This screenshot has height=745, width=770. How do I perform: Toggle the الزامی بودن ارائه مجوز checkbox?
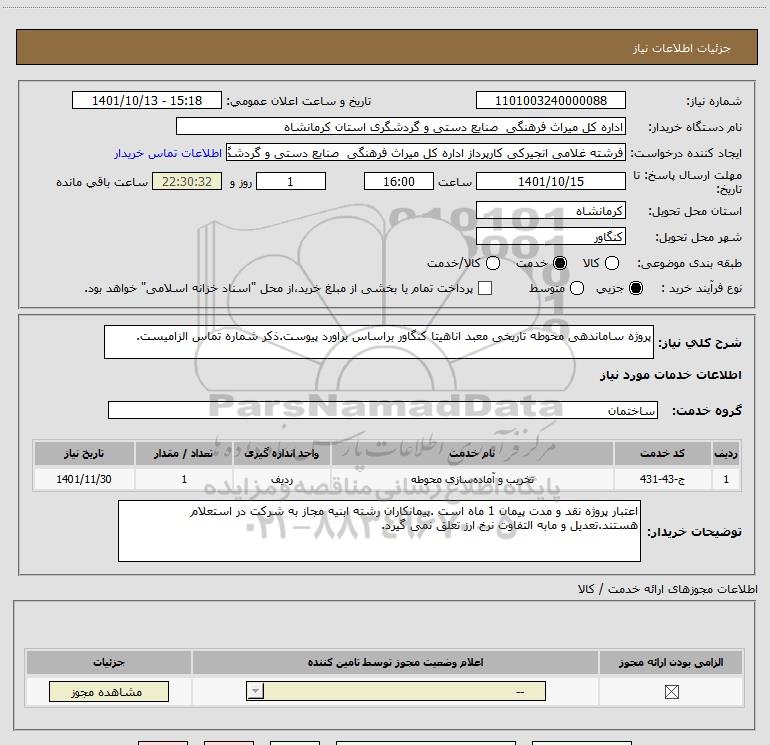(x=671, y=692)
